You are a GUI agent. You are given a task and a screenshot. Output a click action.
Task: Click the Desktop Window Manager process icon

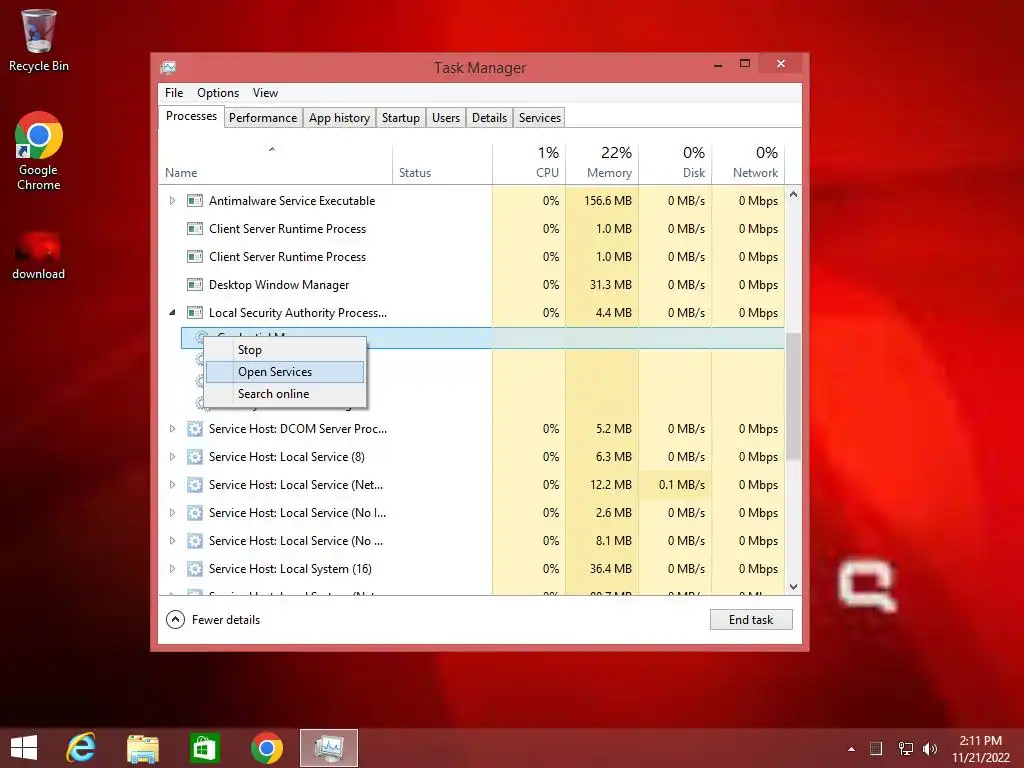pyautogui.click(x=195, y=285)
